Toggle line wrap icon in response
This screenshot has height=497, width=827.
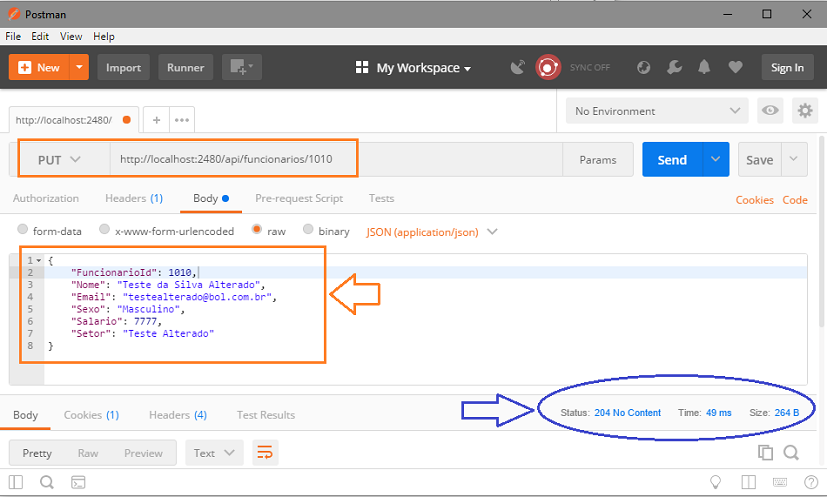pos(265,453)
